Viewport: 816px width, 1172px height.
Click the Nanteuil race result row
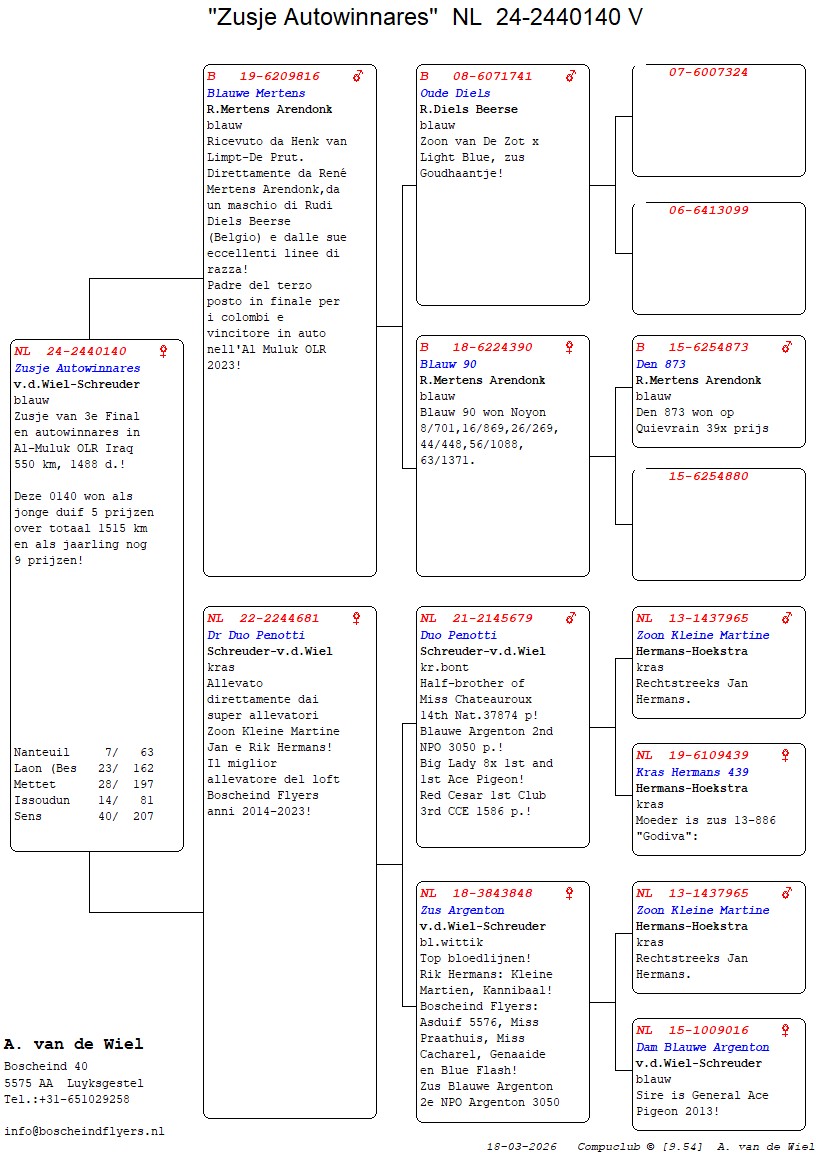pyautogui.click(x=84, y=751)
